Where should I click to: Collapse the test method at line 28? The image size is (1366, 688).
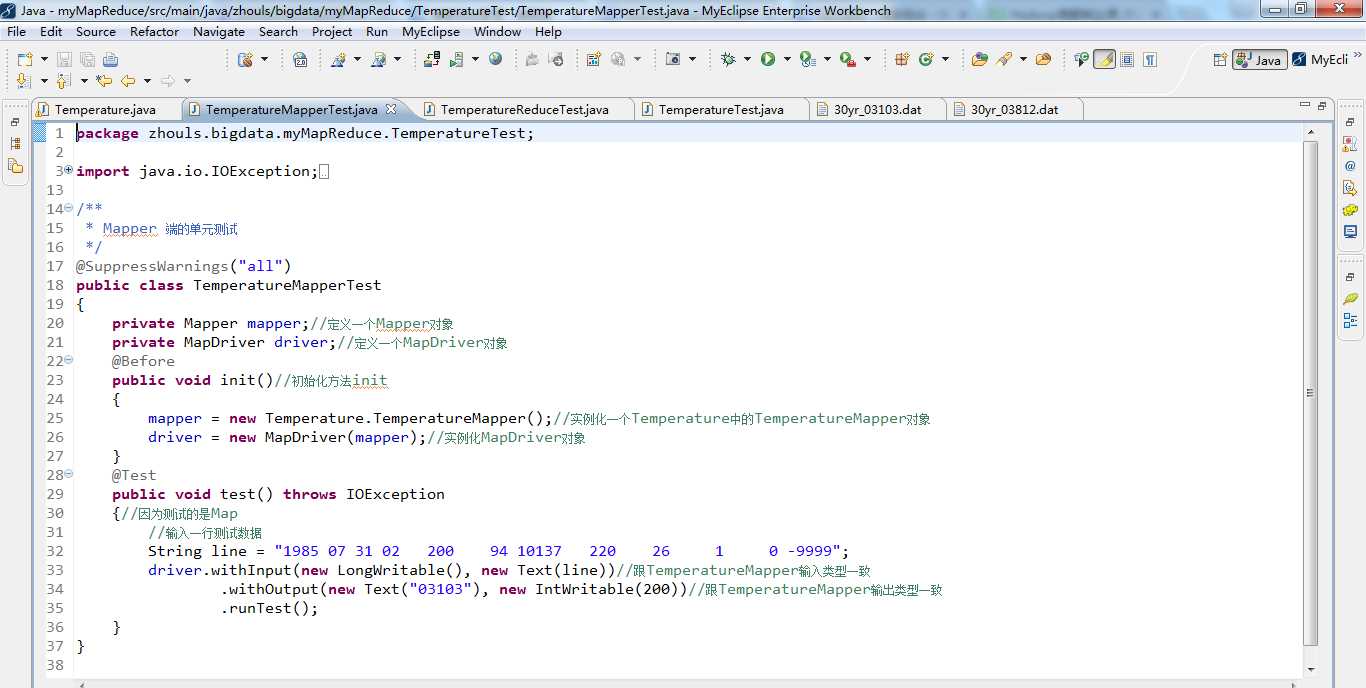pyautogui.click(x=68, y=475)
